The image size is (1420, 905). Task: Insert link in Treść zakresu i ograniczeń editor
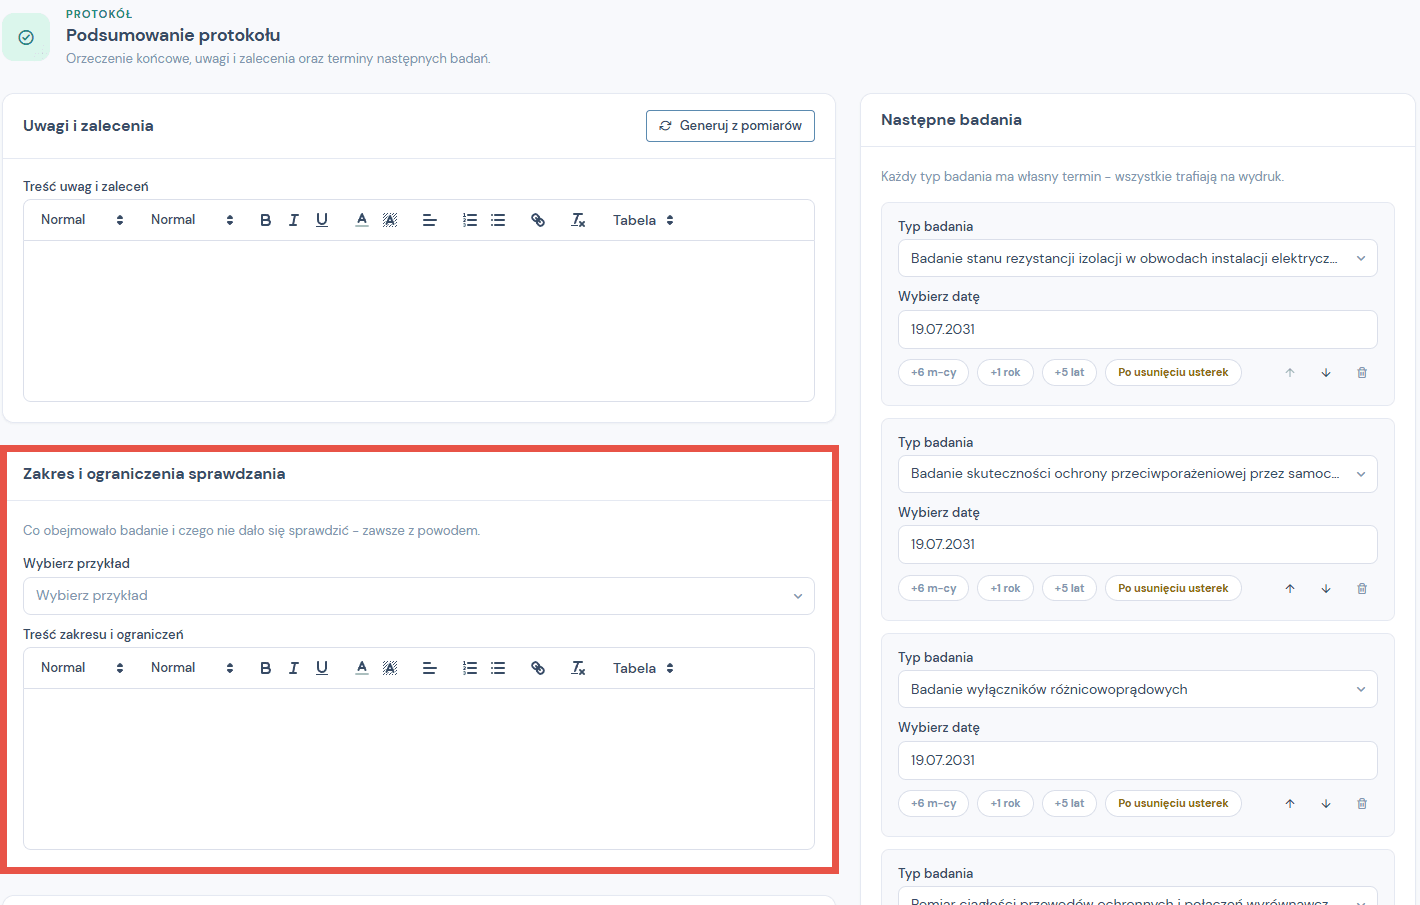(x=538, y=668)
